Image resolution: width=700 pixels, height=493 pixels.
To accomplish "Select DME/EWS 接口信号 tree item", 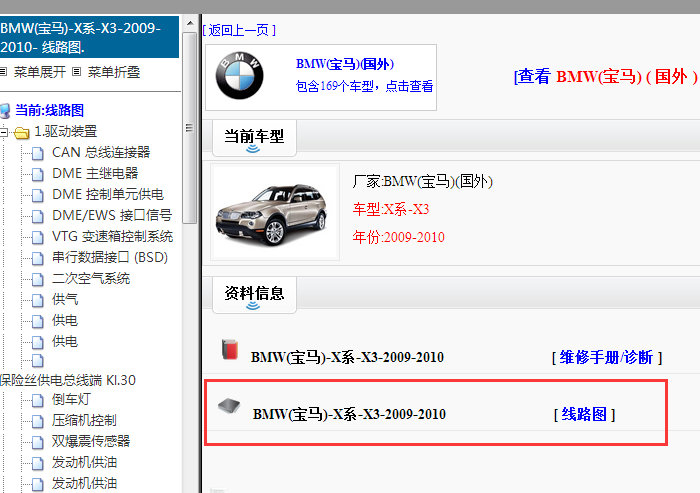I will [112, 215].
